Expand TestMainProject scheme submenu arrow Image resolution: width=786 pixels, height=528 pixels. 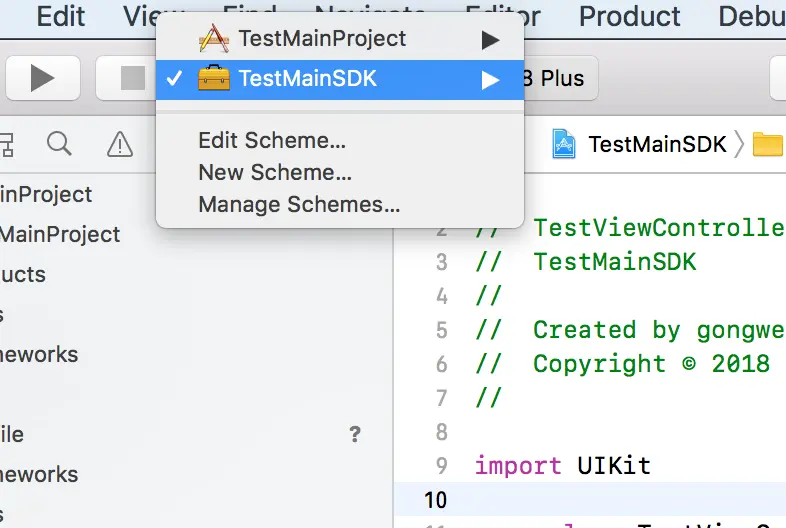click(x=491, y=40)
